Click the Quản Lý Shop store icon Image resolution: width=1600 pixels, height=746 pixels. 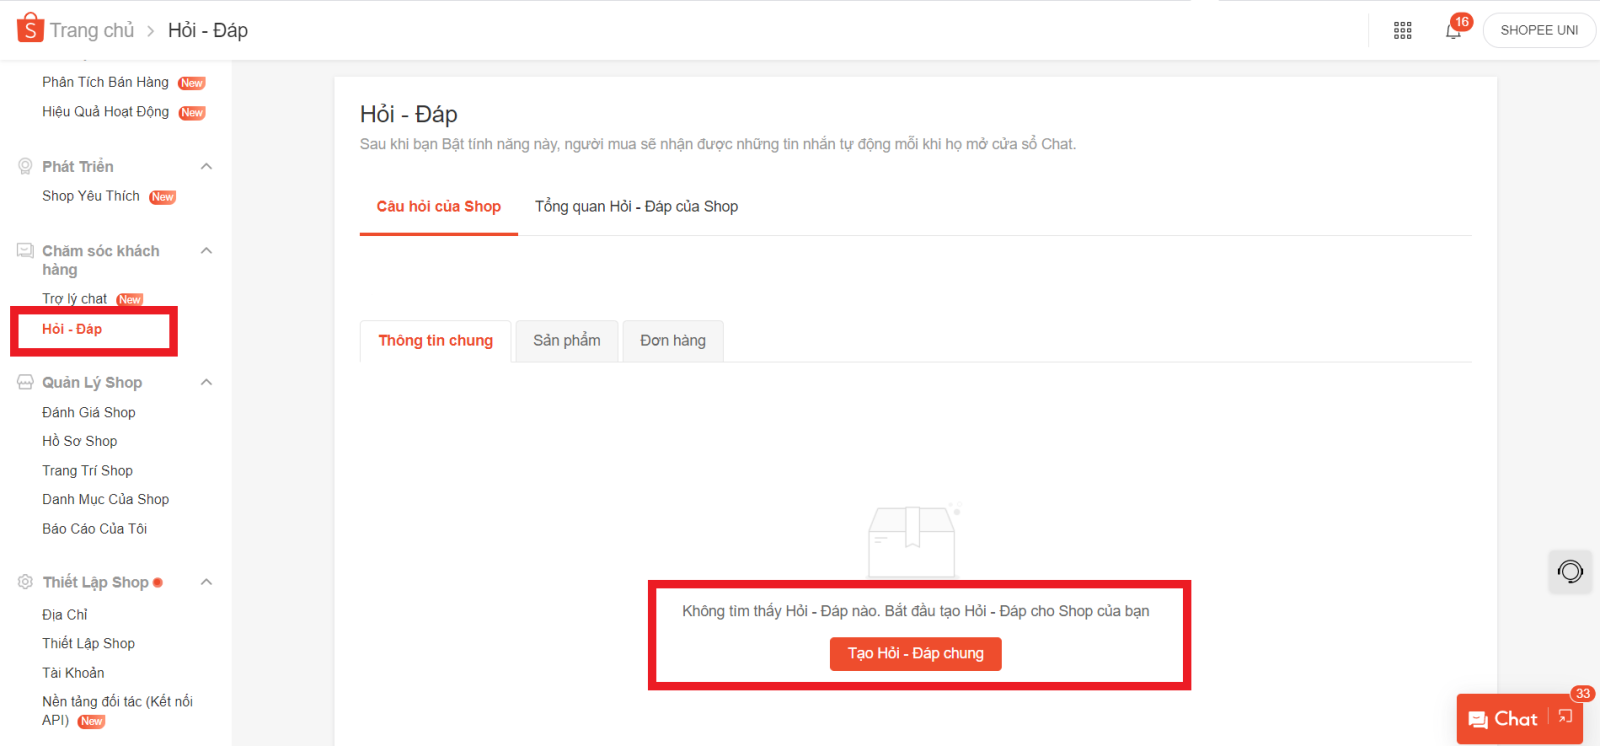click(x=25, y=382)
